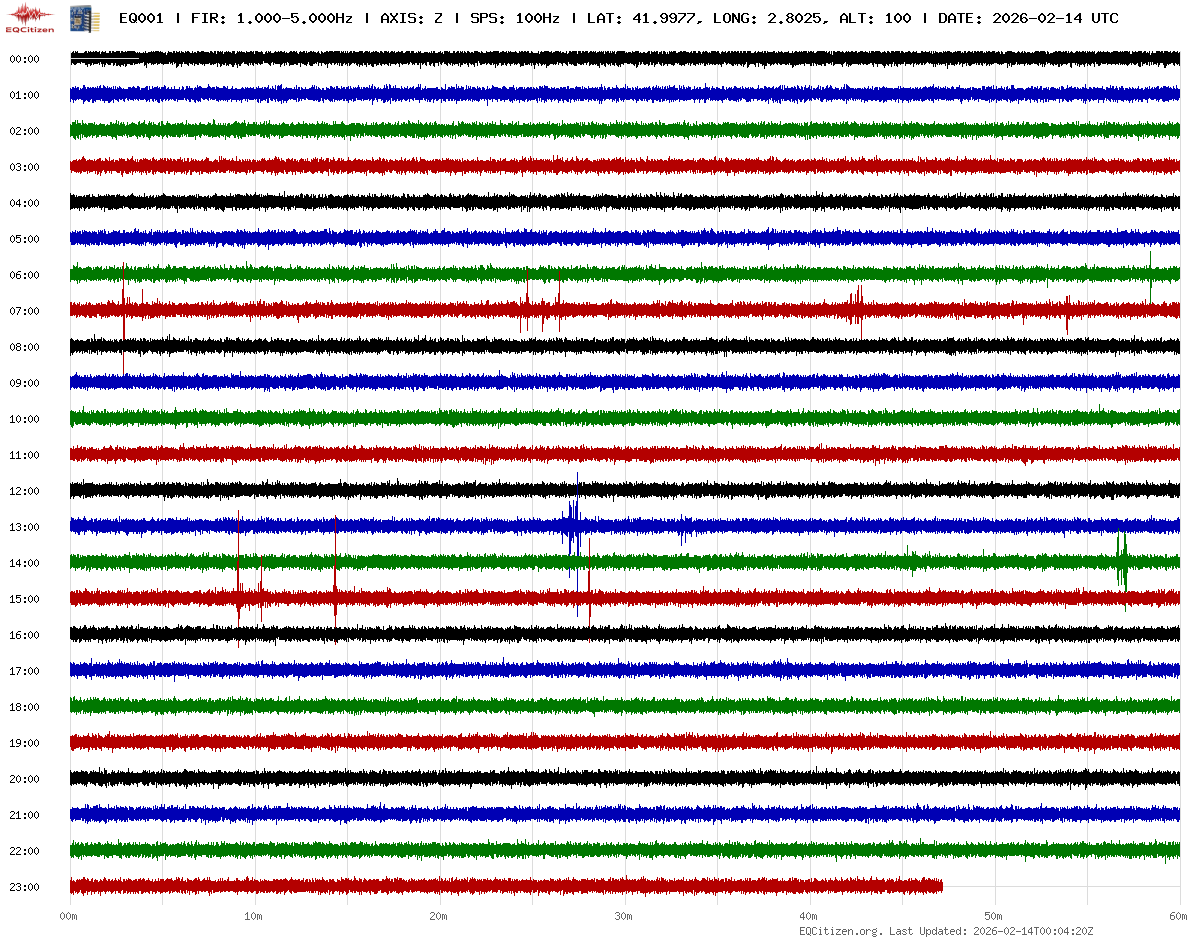Screen dimensions: 1200x940
Task: Click the 30m tick on time axis
Action: tap(624, 916)
